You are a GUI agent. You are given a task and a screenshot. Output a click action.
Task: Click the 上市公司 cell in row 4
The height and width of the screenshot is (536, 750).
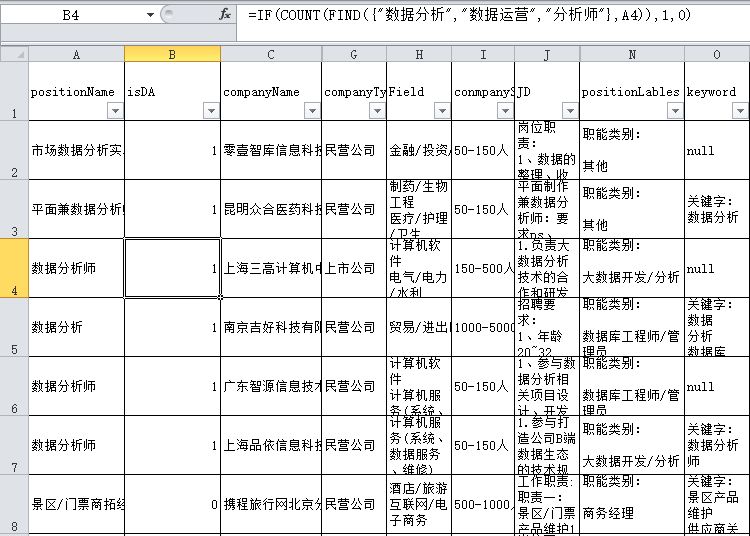pos(354,268)
